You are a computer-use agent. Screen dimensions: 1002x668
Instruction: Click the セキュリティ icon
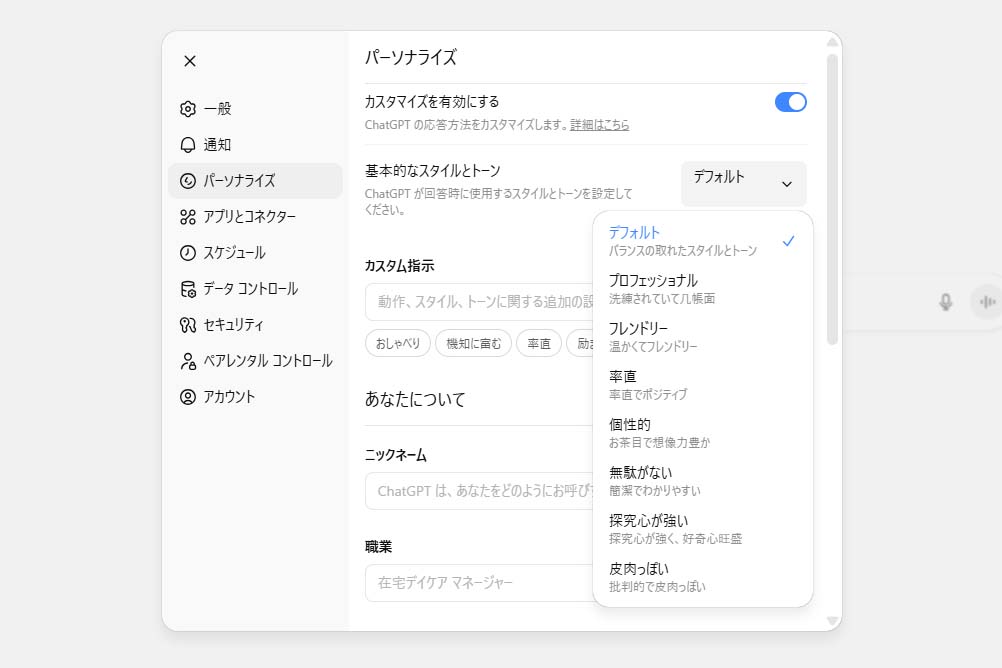pyautogui.click(x=188, y=325)
